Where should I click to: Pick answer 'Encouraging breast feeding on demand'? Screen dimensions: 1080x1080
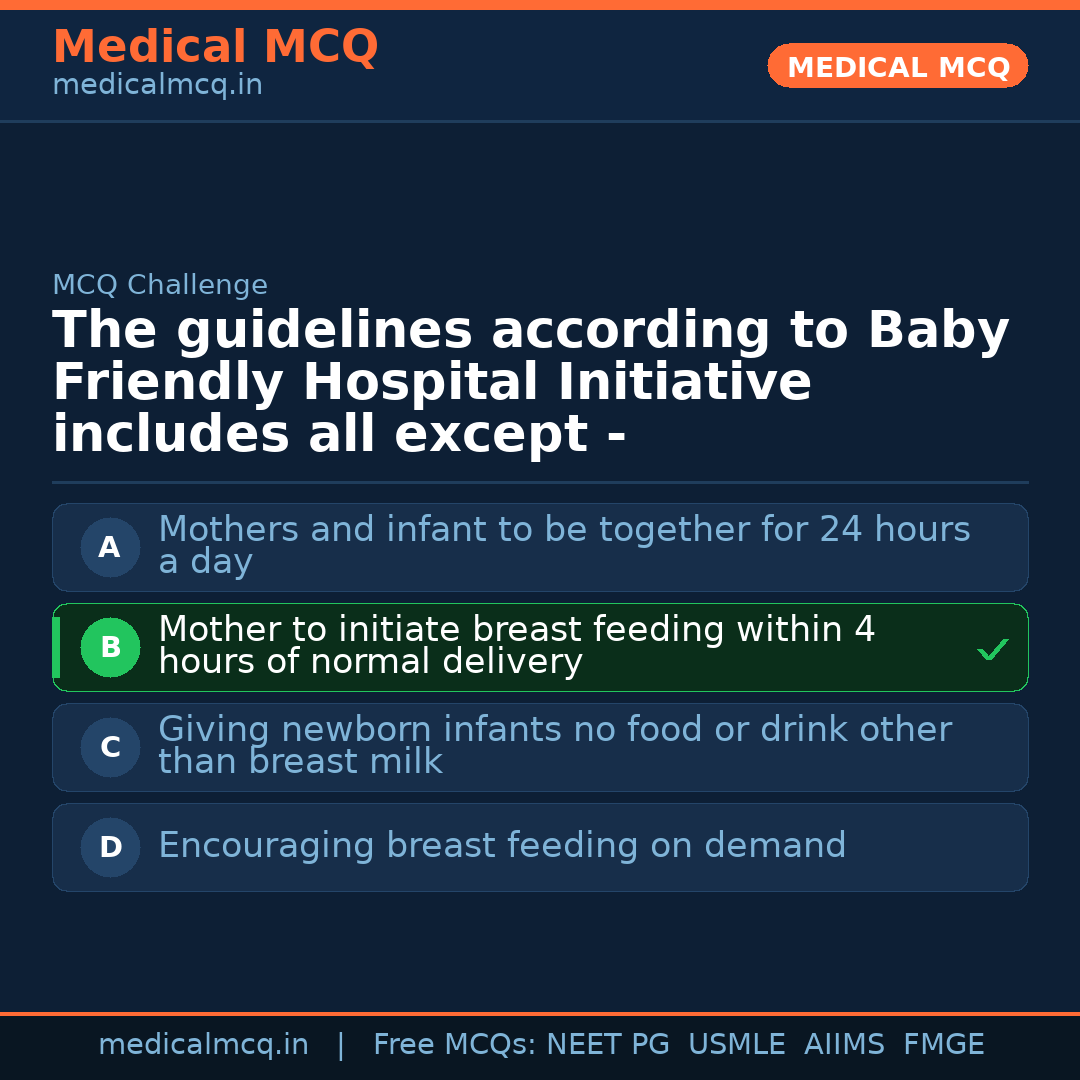point(502,846)
